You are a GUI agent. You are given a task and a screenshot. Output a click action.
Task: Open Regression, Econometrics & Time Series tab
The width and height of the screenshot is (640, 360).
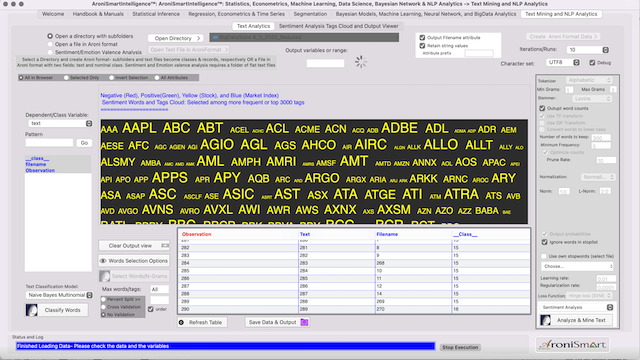pos(236,14)
